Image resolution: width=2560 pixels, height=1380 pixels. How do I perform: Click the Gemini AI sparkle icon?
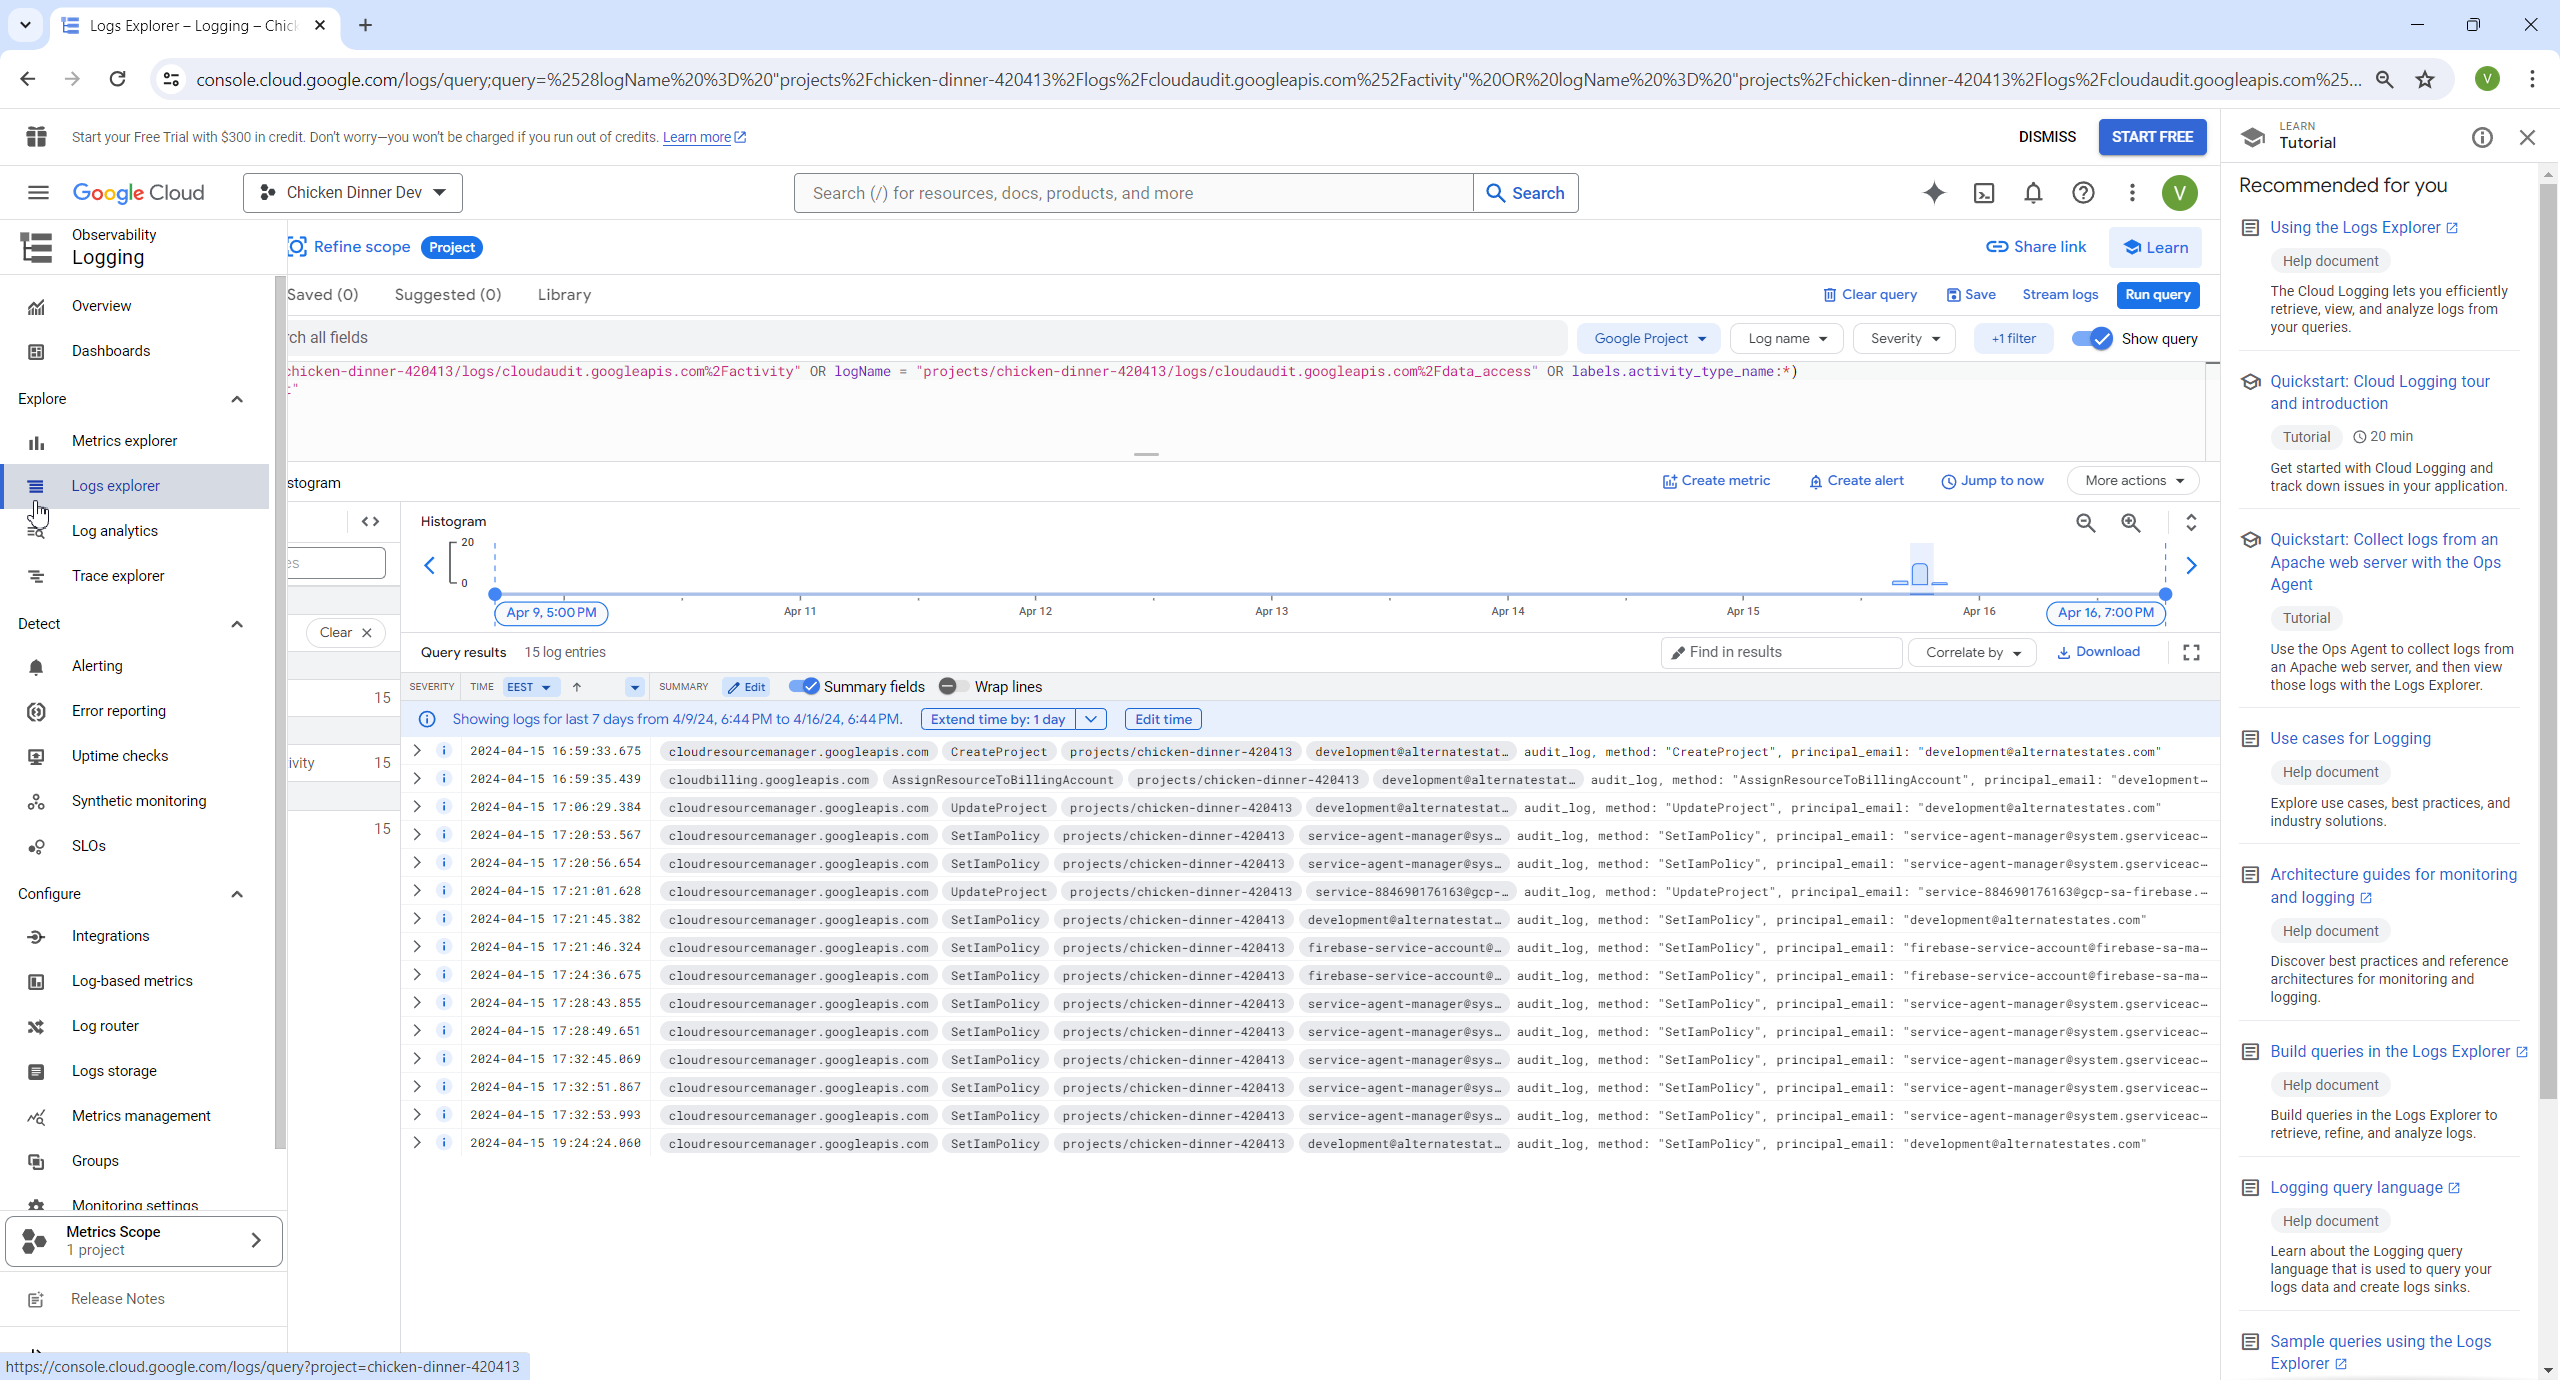[1934, 193]
